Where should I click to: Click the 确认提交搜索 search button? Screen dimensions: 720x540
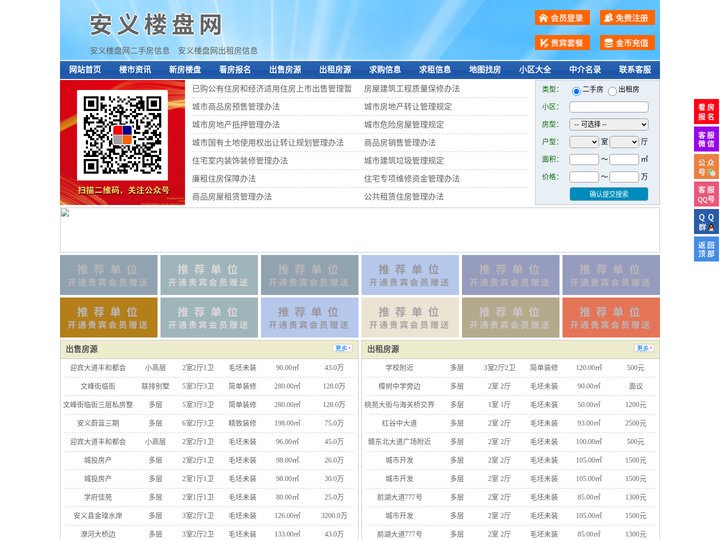(609, 194)
